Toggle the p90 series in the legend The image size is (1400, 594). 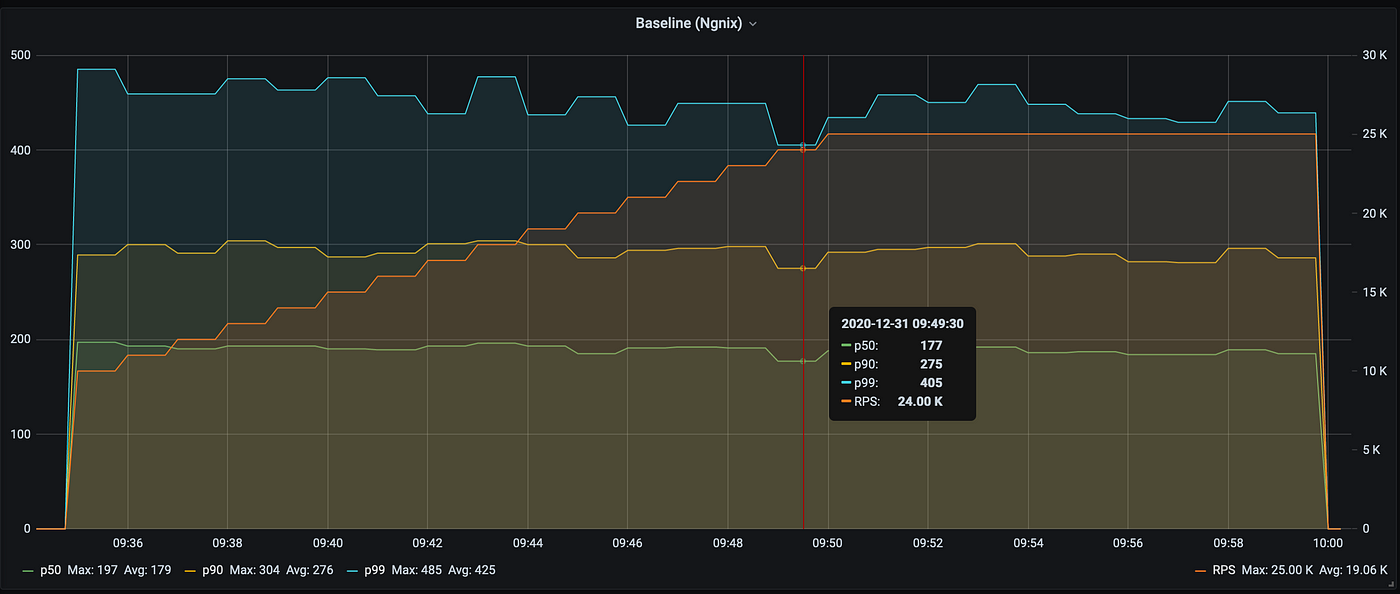213,570
